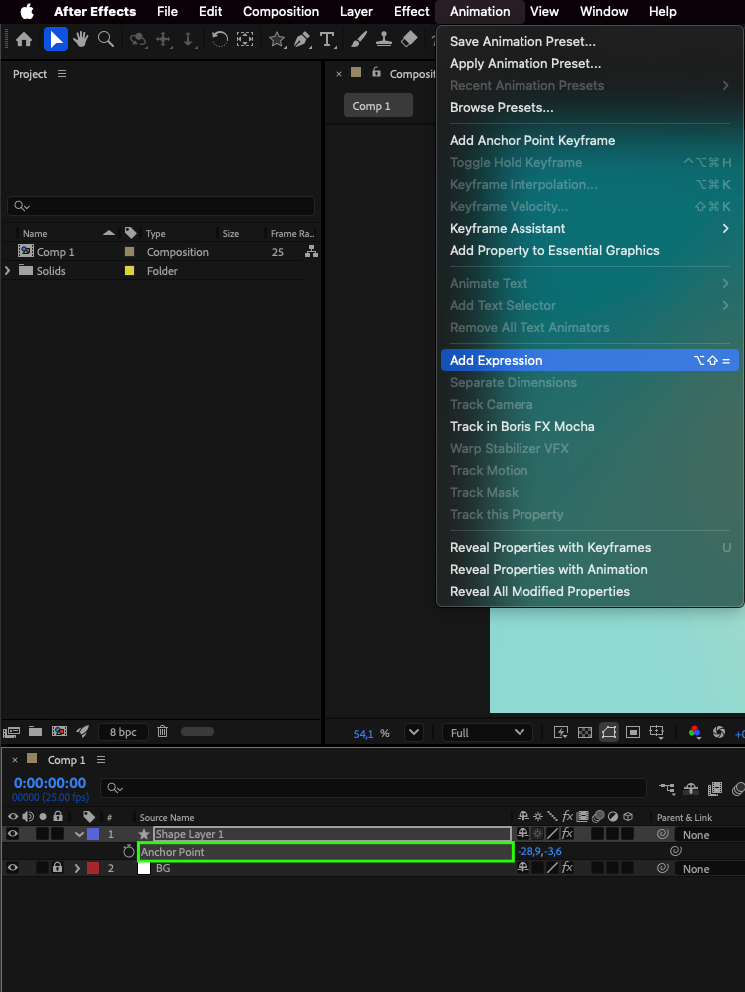Select the Clone Stamp tool
The image size is (745, 992).
click(x=383, y=40)
